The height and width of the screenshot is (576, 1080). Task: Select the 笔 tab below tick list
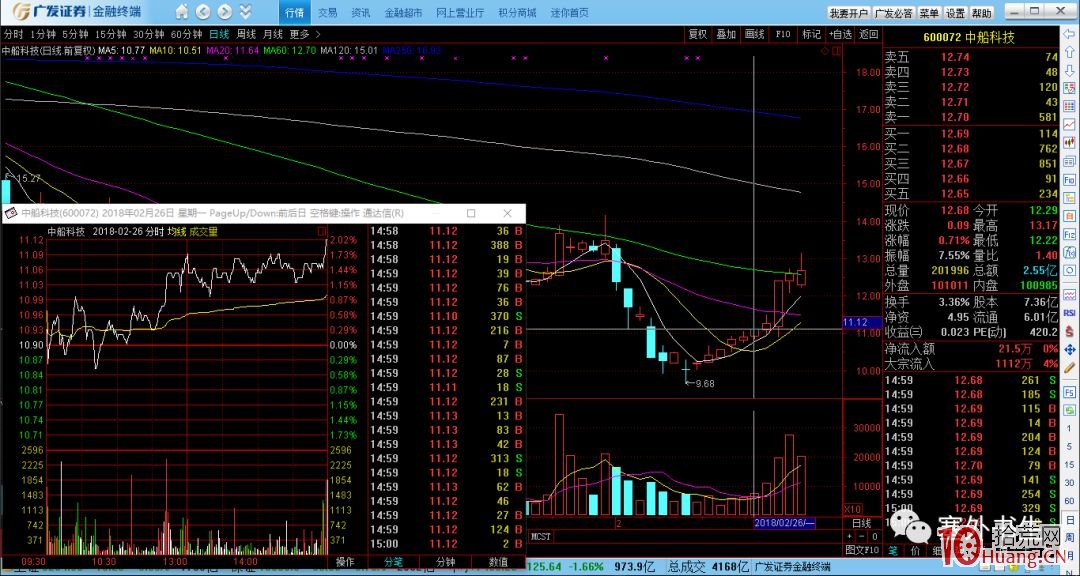pos(892,551)
